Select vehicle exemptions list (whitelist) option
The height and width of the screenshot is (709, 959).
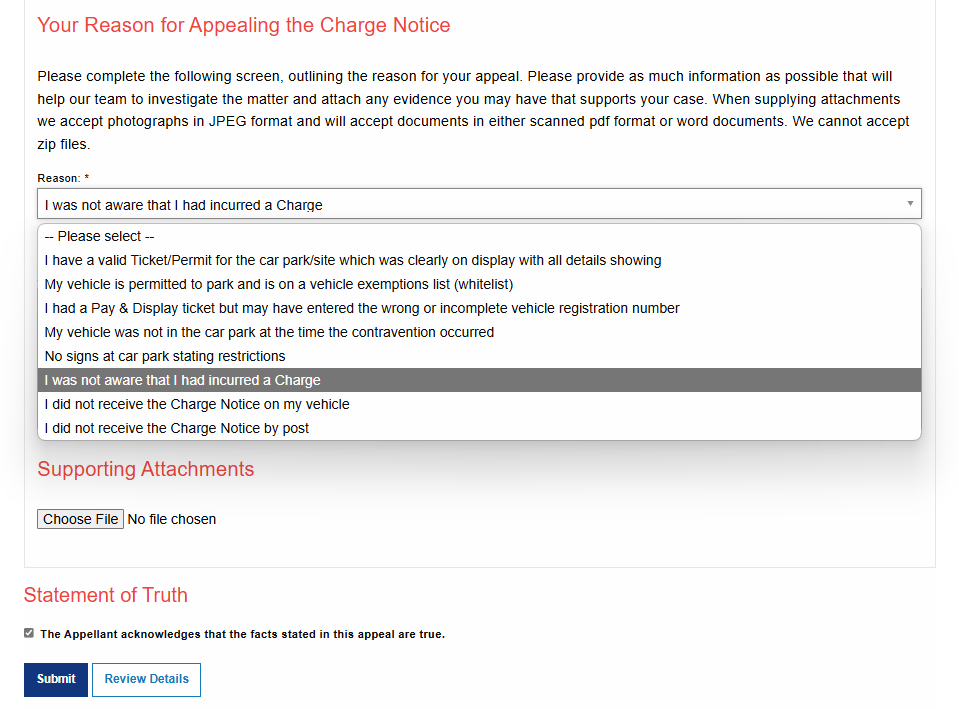(x=479, y=284)
